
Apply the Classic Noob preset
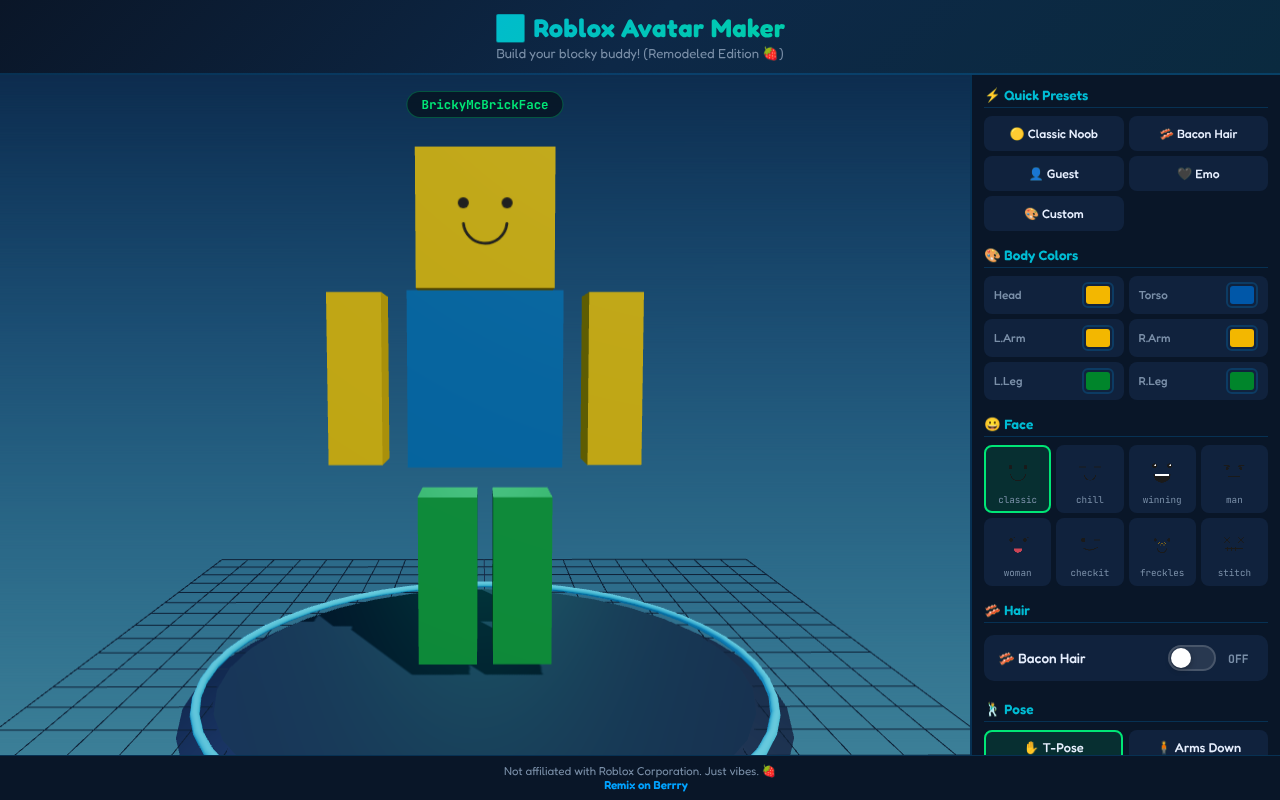coord(1053,133)
